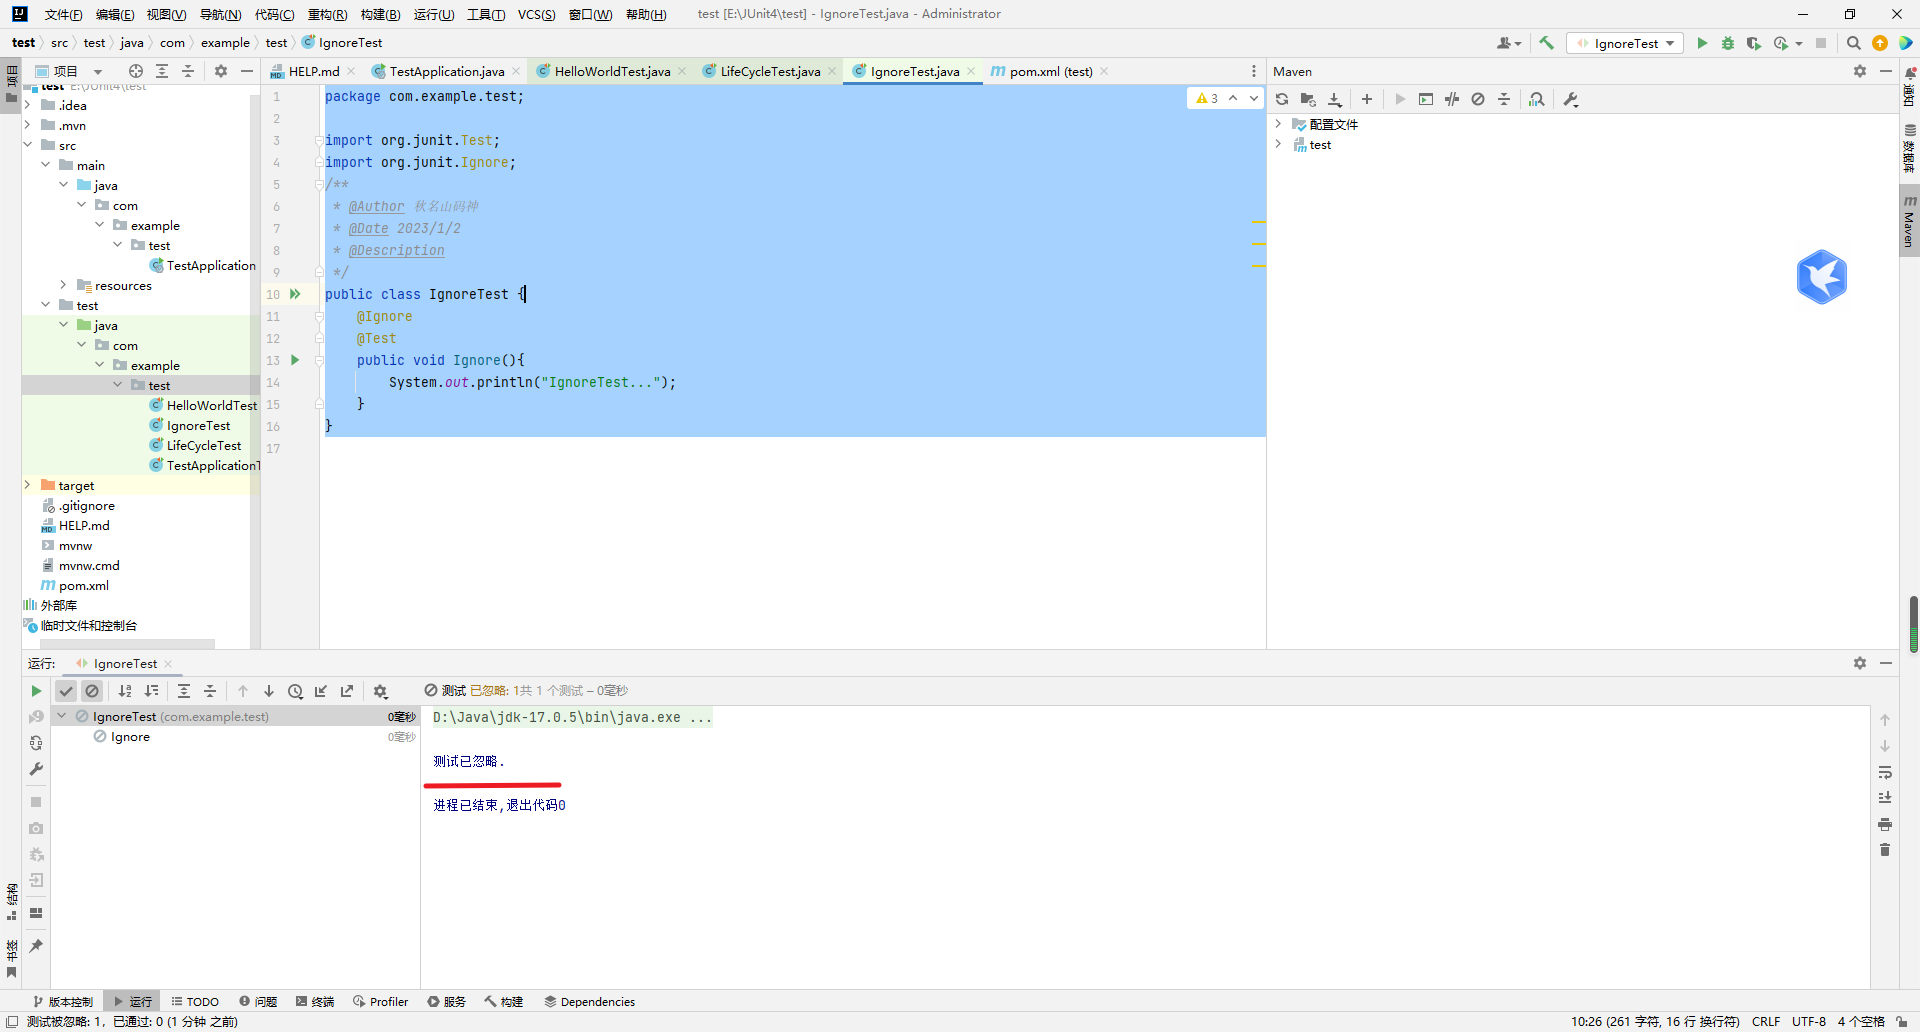The image size is (1920, 1032).
Task: Toggle Maven offline mode
Action: click(1452, 99)
